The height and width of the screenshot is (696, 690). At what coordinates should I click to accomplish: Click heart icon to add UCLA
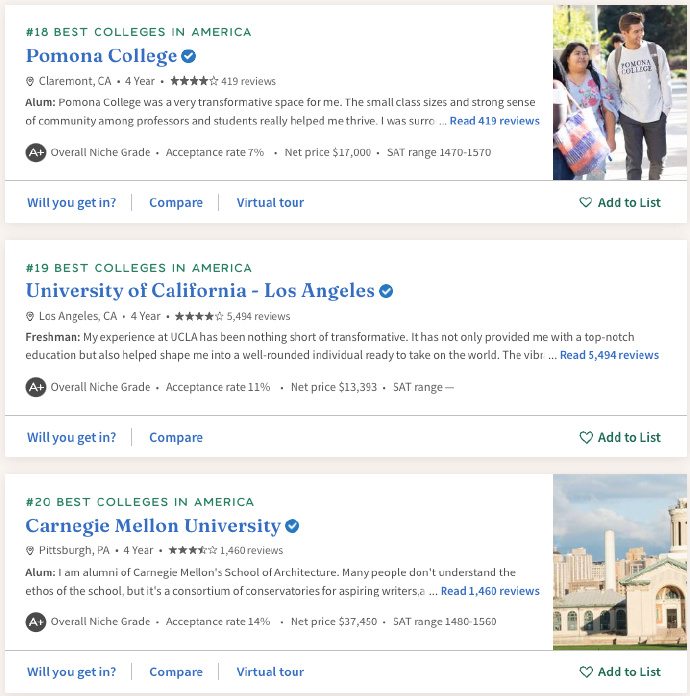pyautogui.click(x=586, y=437)
